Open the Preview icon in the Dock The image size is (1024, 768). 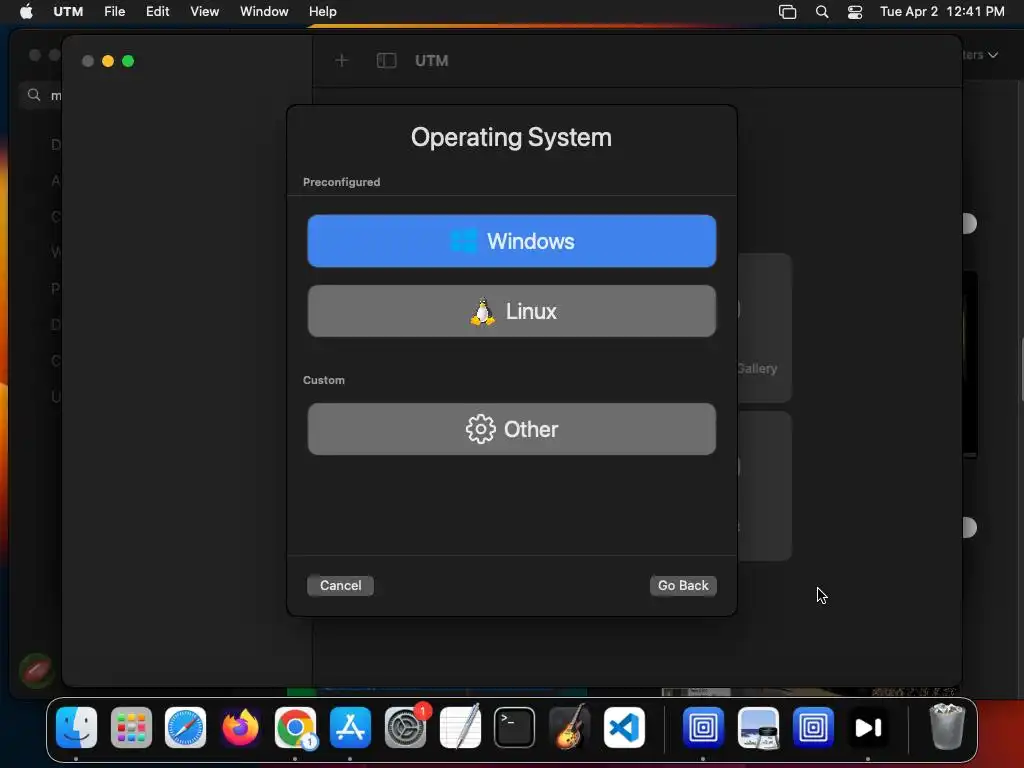click(x=758, y=728)
